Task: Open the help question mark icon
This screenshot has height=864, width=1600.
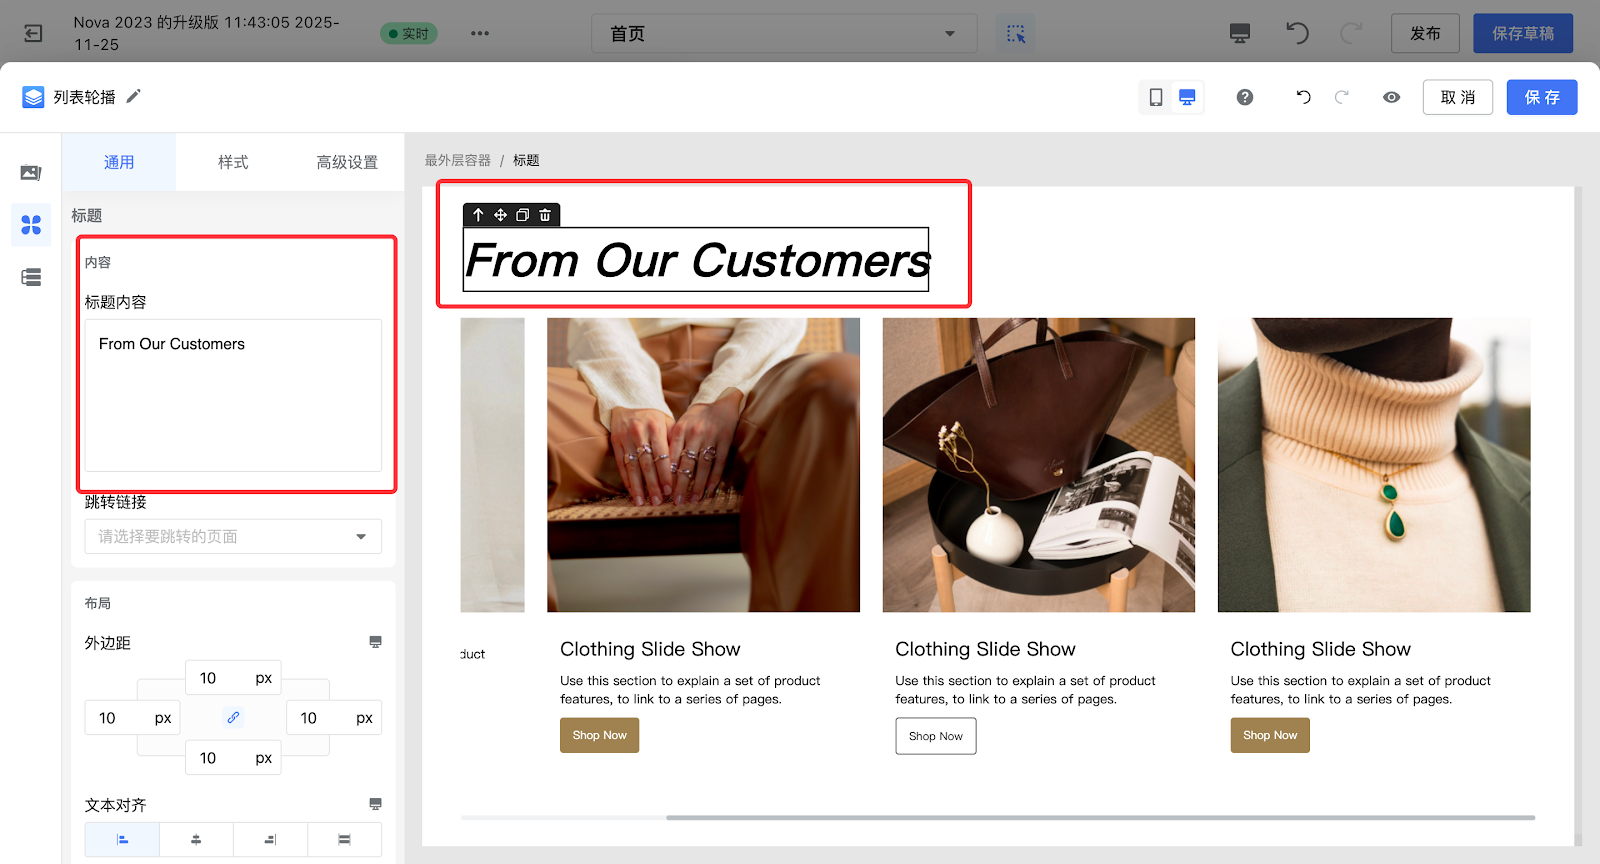Action: point(1245,97)
